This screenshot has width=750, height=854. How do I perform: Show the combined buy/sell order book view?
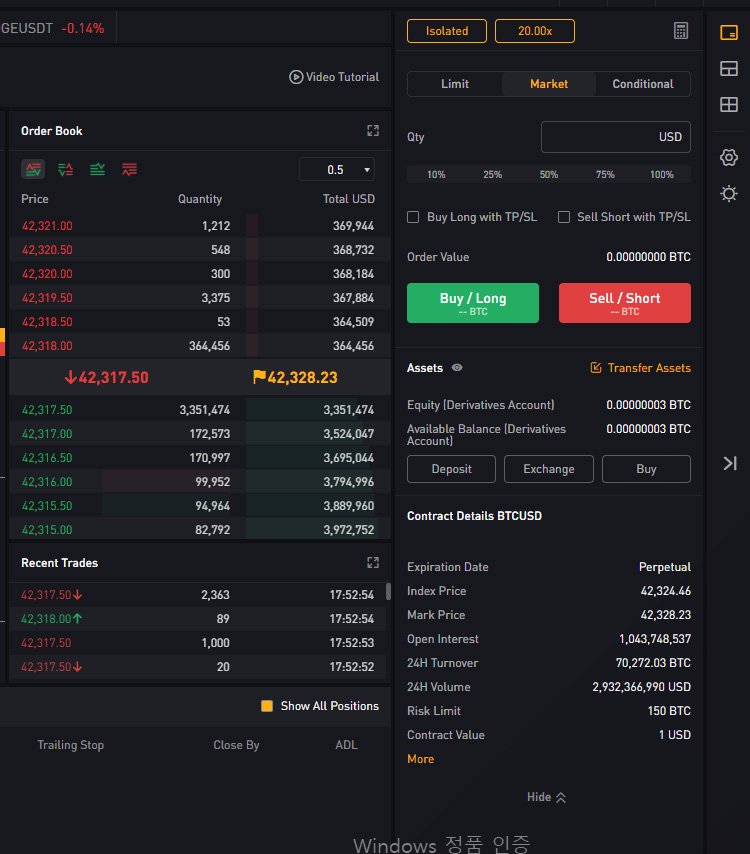[x=33, y=169]
